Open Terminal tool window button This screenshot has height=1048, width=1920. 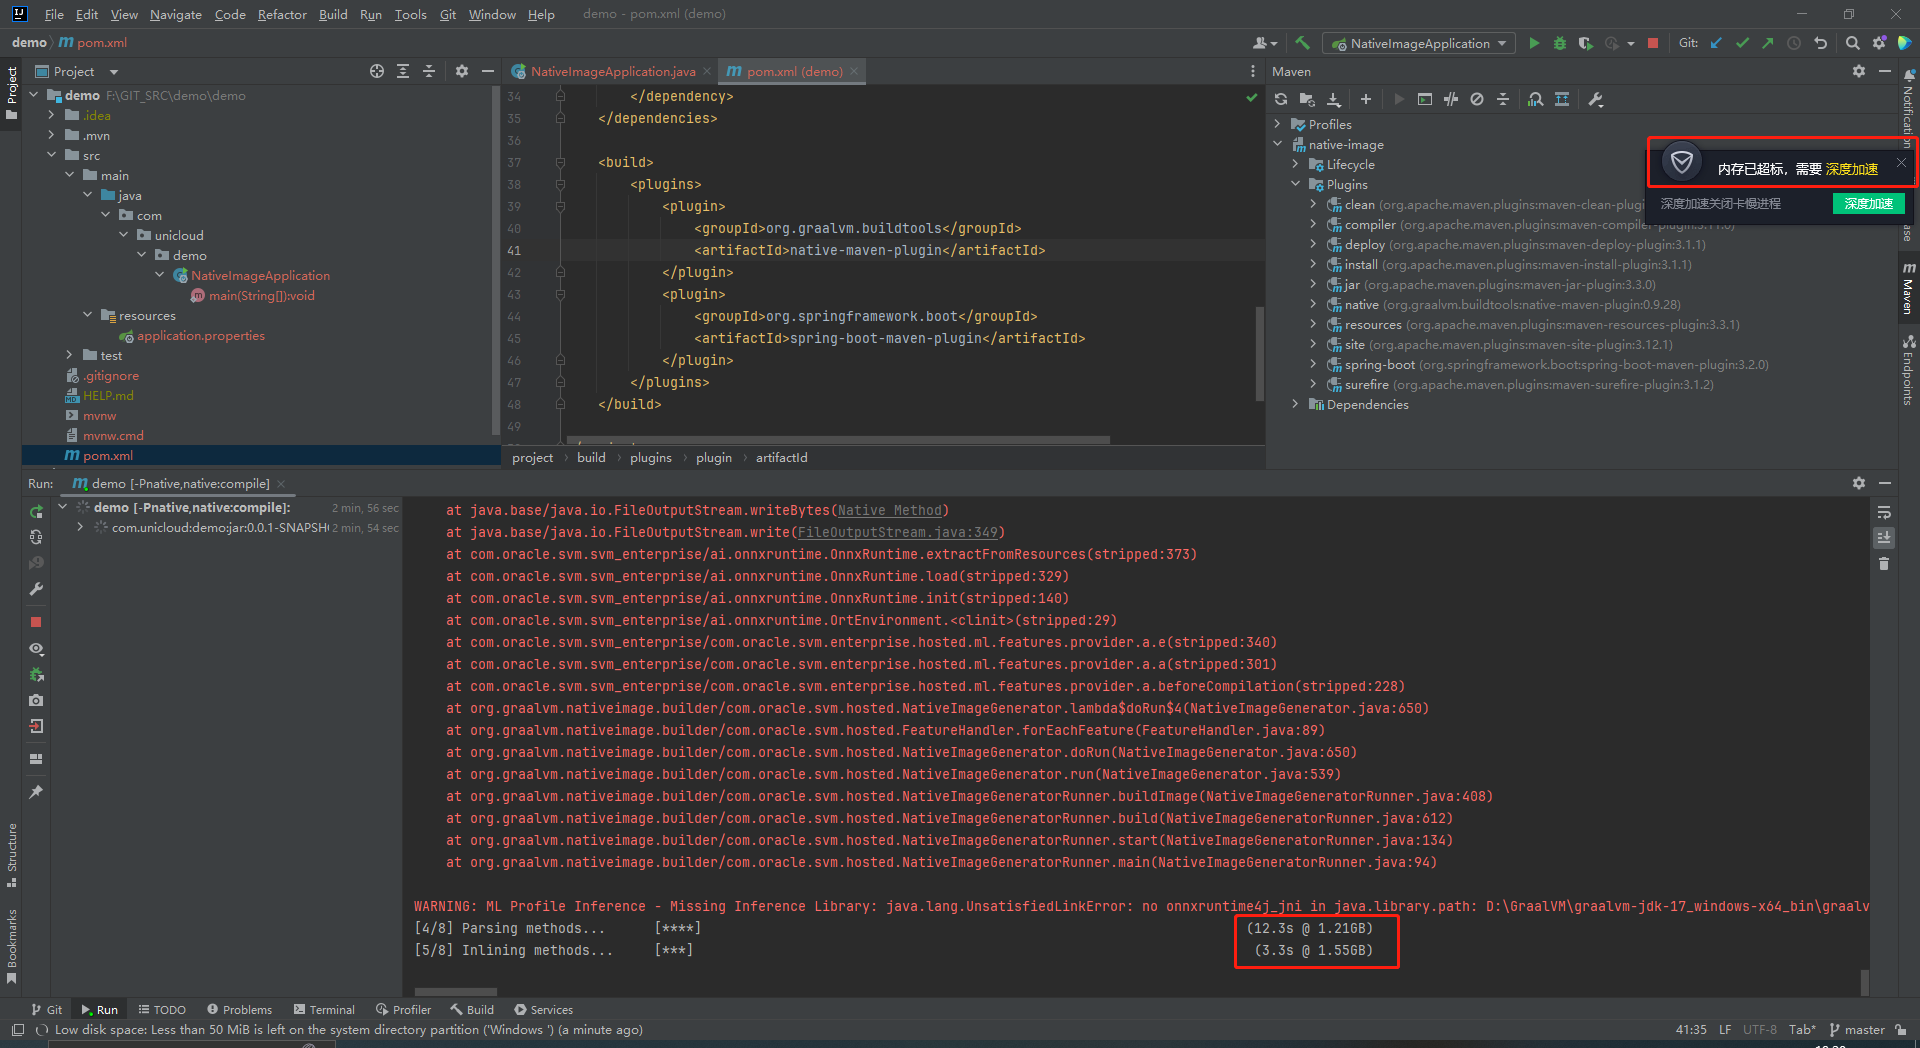tap(324, 1010)
